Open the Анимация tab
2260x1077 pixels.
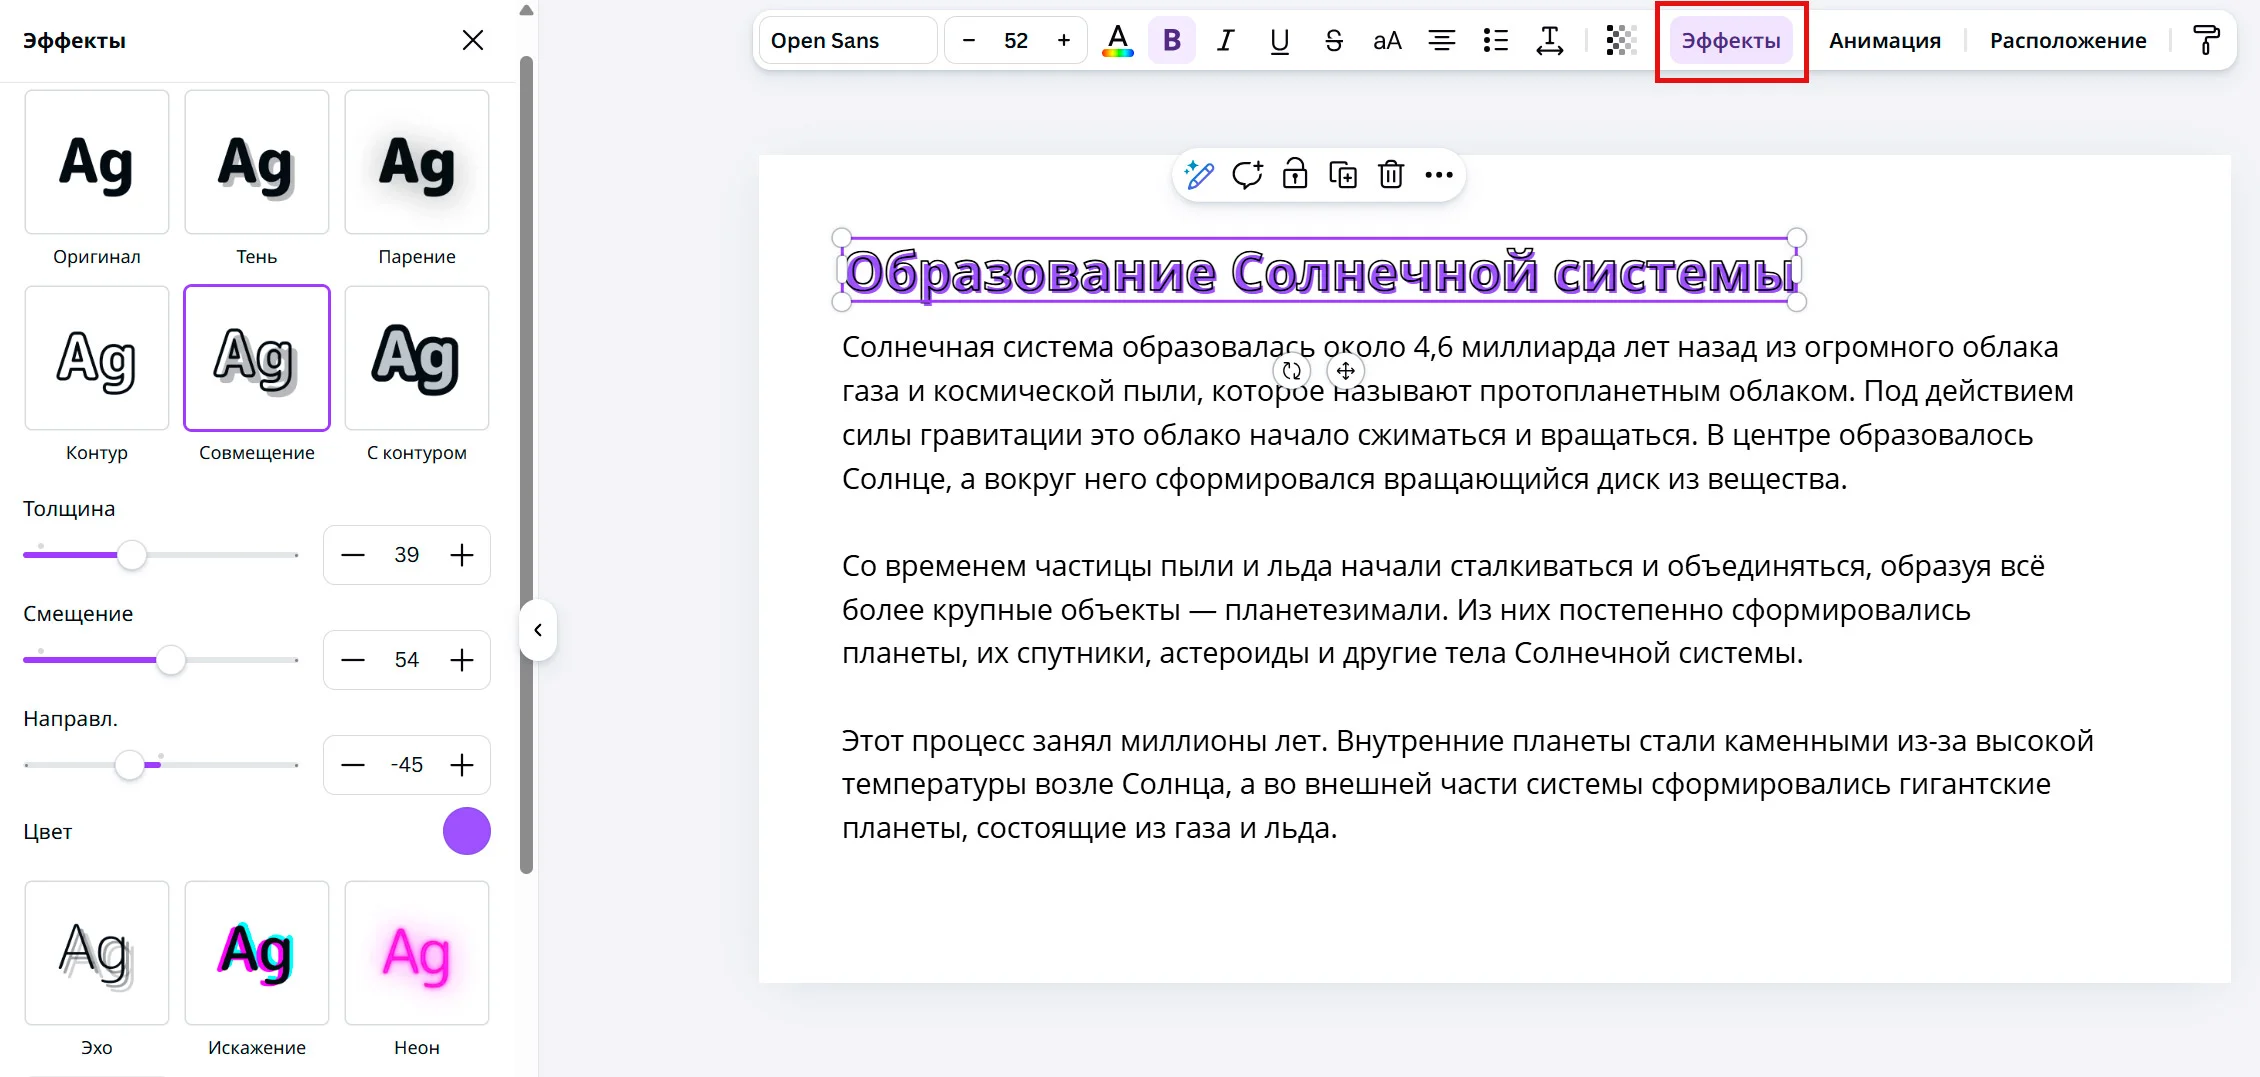1885,41
